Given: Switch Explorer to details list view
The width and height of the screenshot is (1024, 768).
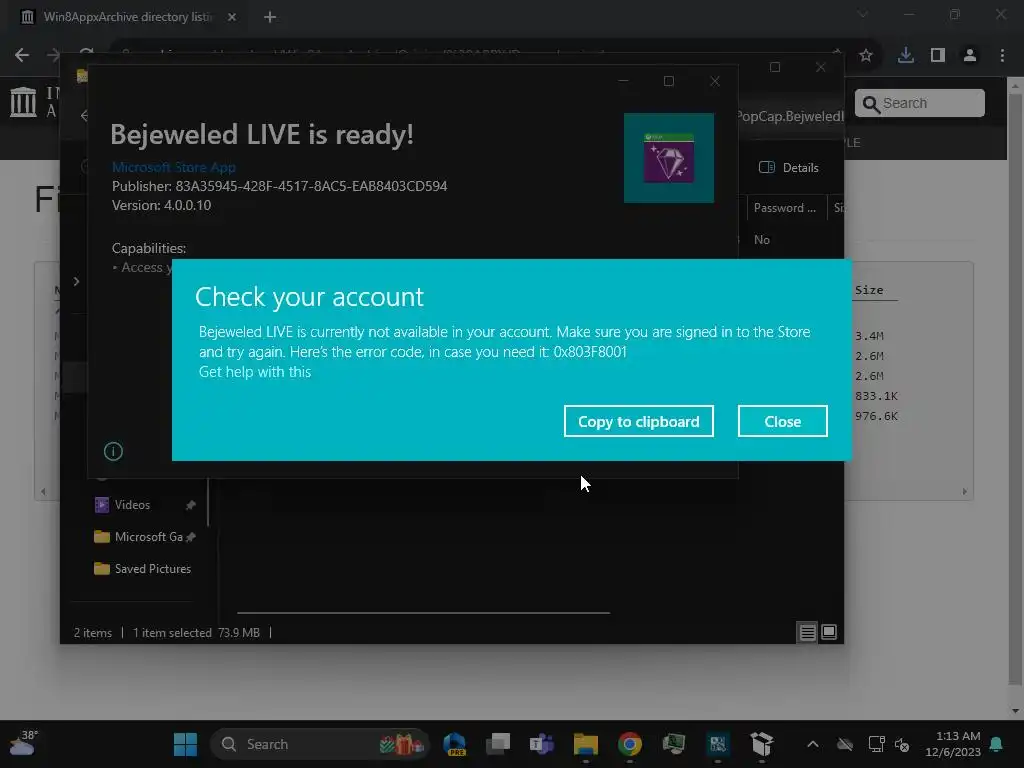Looking at the screenshot, I should click(807, 632).
